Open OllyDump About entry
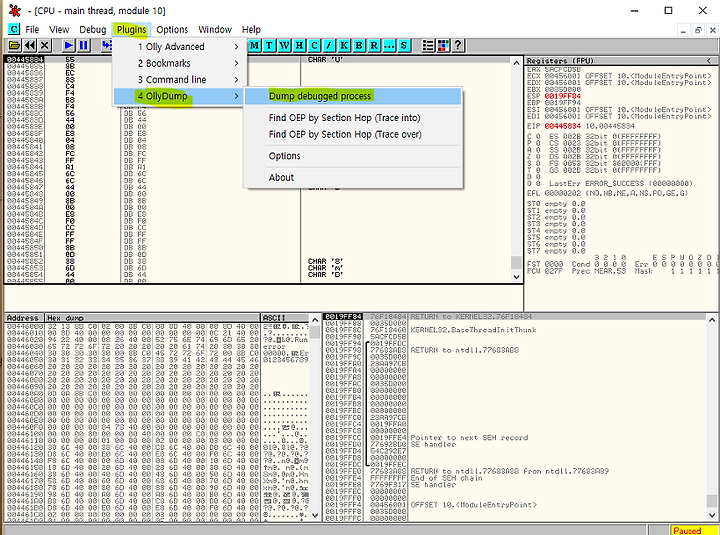The width and height of the screenshot is (720, 535). point(353,178)
